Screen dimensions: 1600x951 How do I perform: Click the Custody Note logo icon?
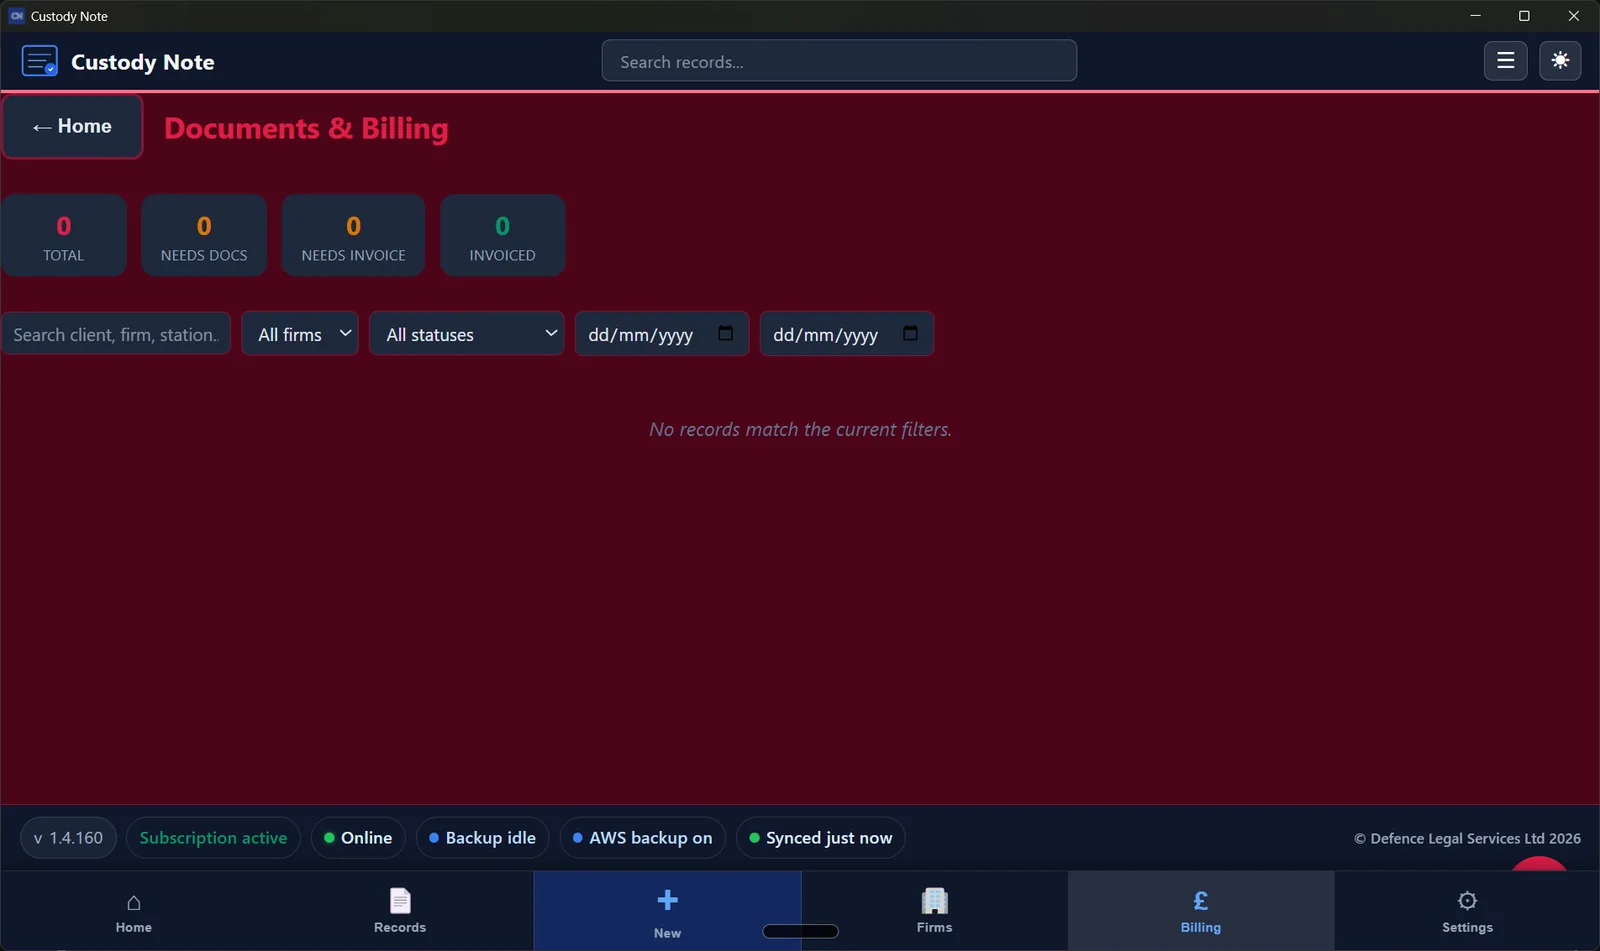pyautogui.click(x=39, y=60)
